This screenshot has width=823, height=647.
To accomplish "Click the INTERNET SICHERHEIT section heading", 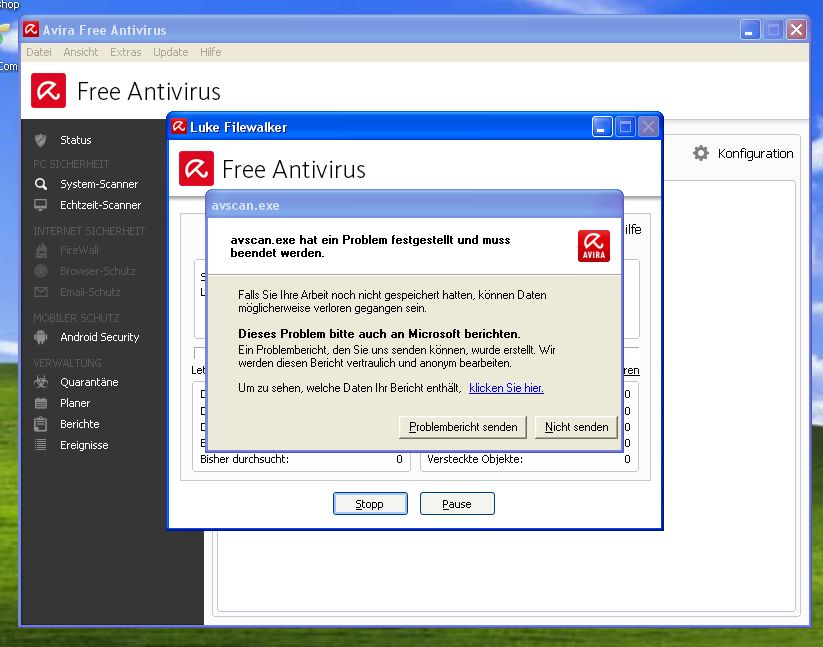I will tap(89, 231).
